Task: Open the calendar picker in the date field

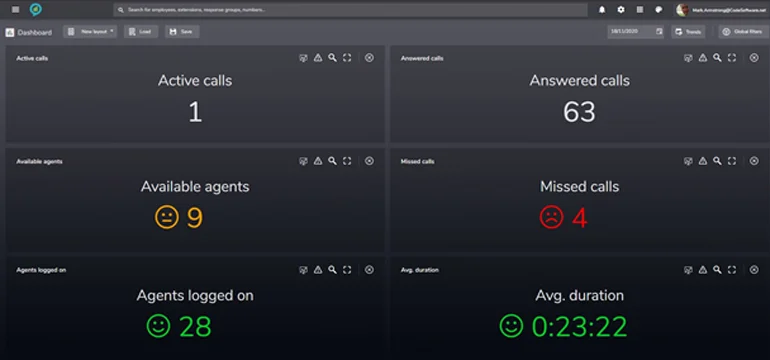Action: click(x=659, y=32)
